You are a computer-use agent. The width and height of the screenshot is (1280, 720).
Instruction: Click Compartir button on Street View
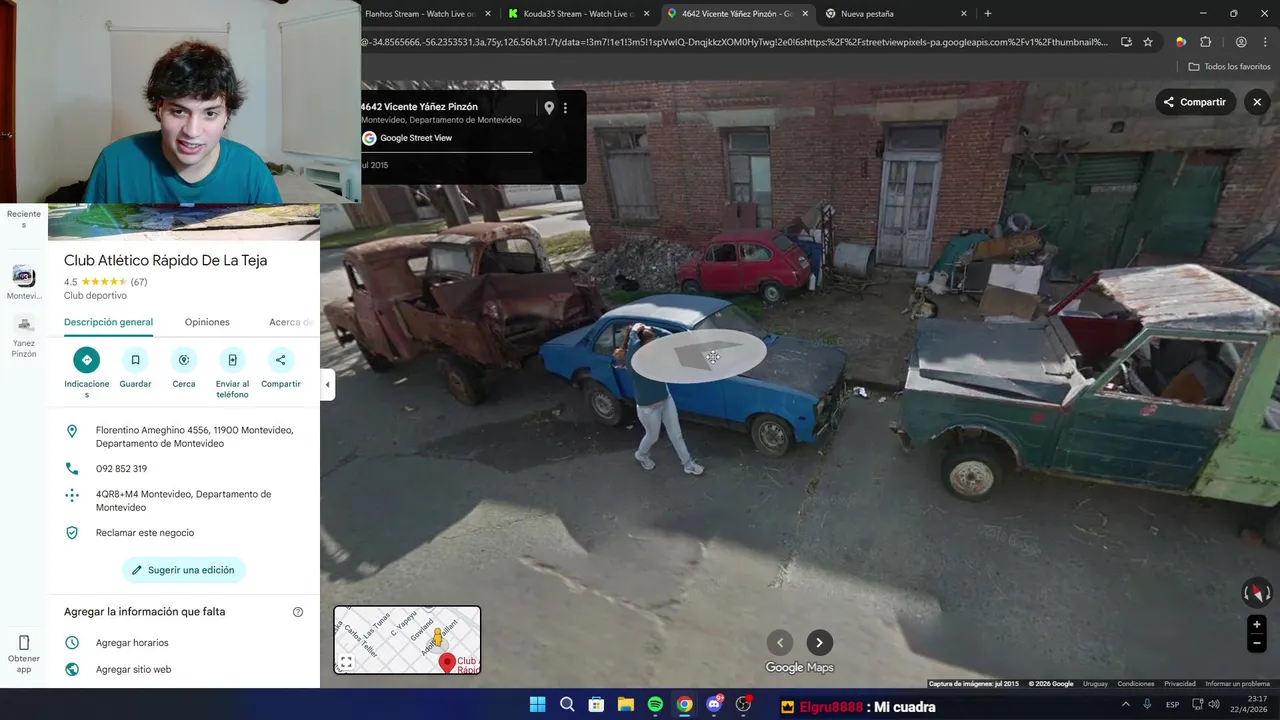(x=1195, y=102)
